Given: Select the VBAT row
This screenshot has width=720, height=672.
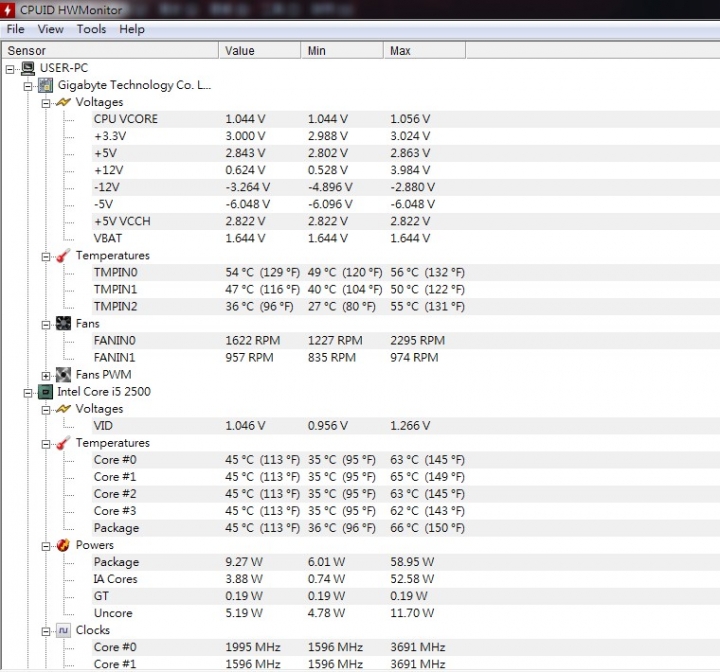Looking at the screenshot, I should click(405, 238).
